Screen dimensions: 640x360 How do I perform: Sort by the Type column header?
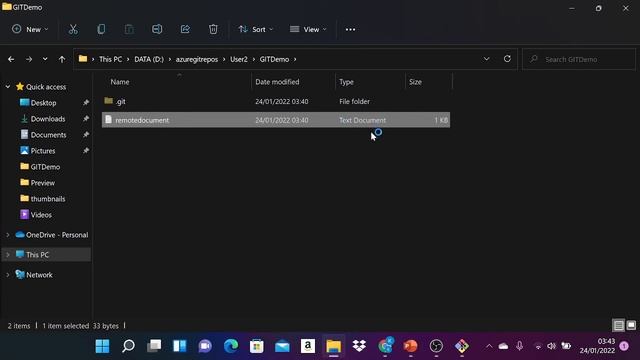[x=370, y=82]
